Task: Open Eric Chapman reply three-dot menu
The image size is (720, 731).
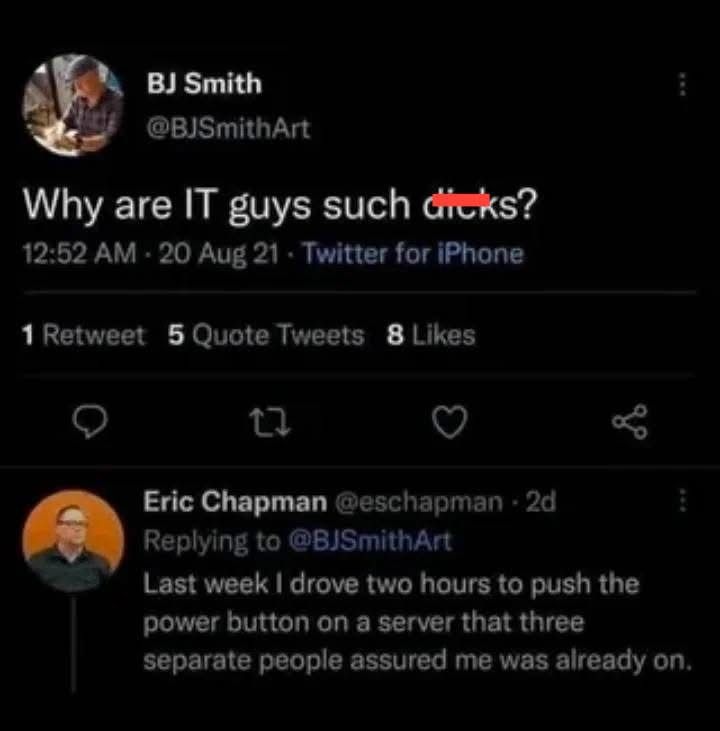Action: (x=683, y=502)
